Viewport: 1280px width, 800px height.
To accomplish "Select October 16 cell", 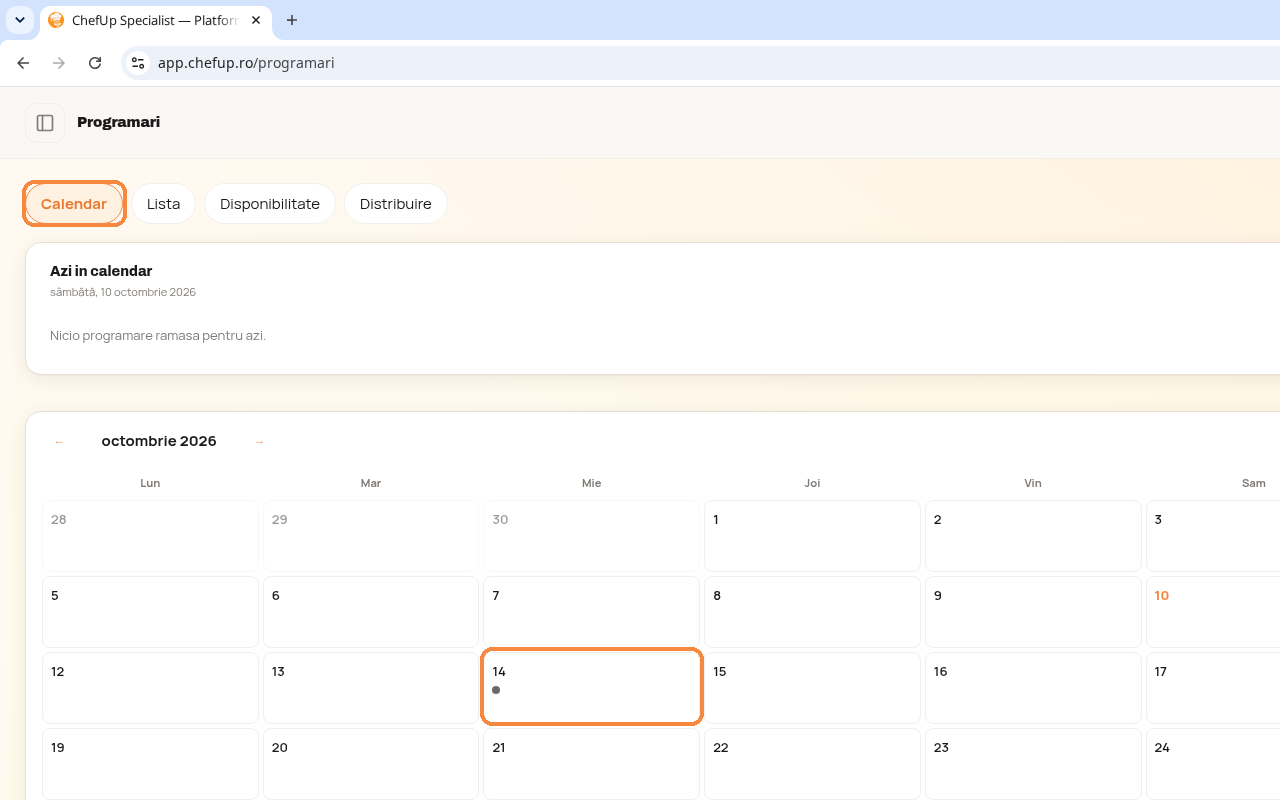I will (x=1033, y=687).
